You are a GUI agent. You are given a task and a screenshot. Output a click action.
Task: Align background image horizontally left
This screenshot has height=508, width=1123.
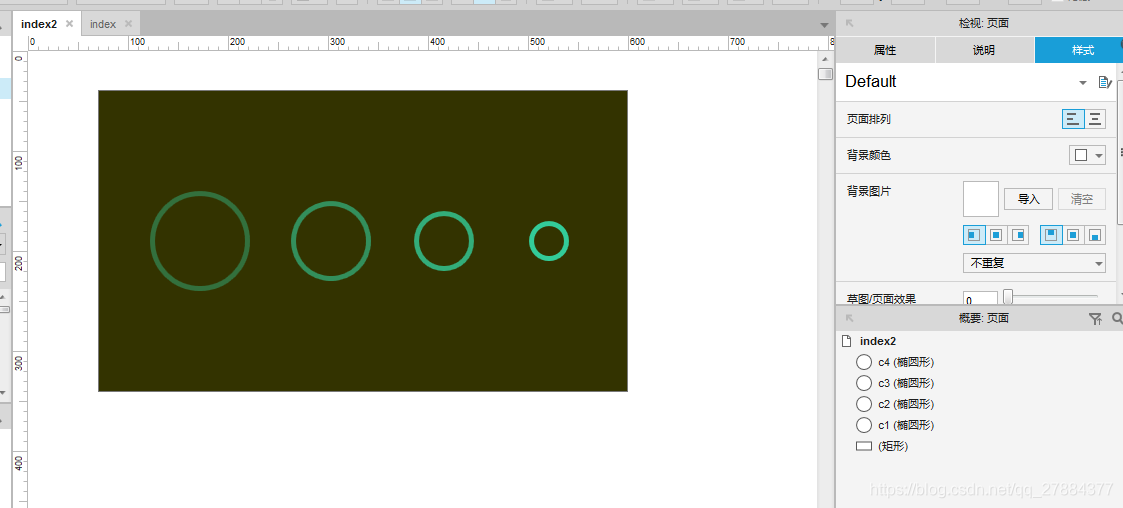pyautogui.click(x=974, y=234)
